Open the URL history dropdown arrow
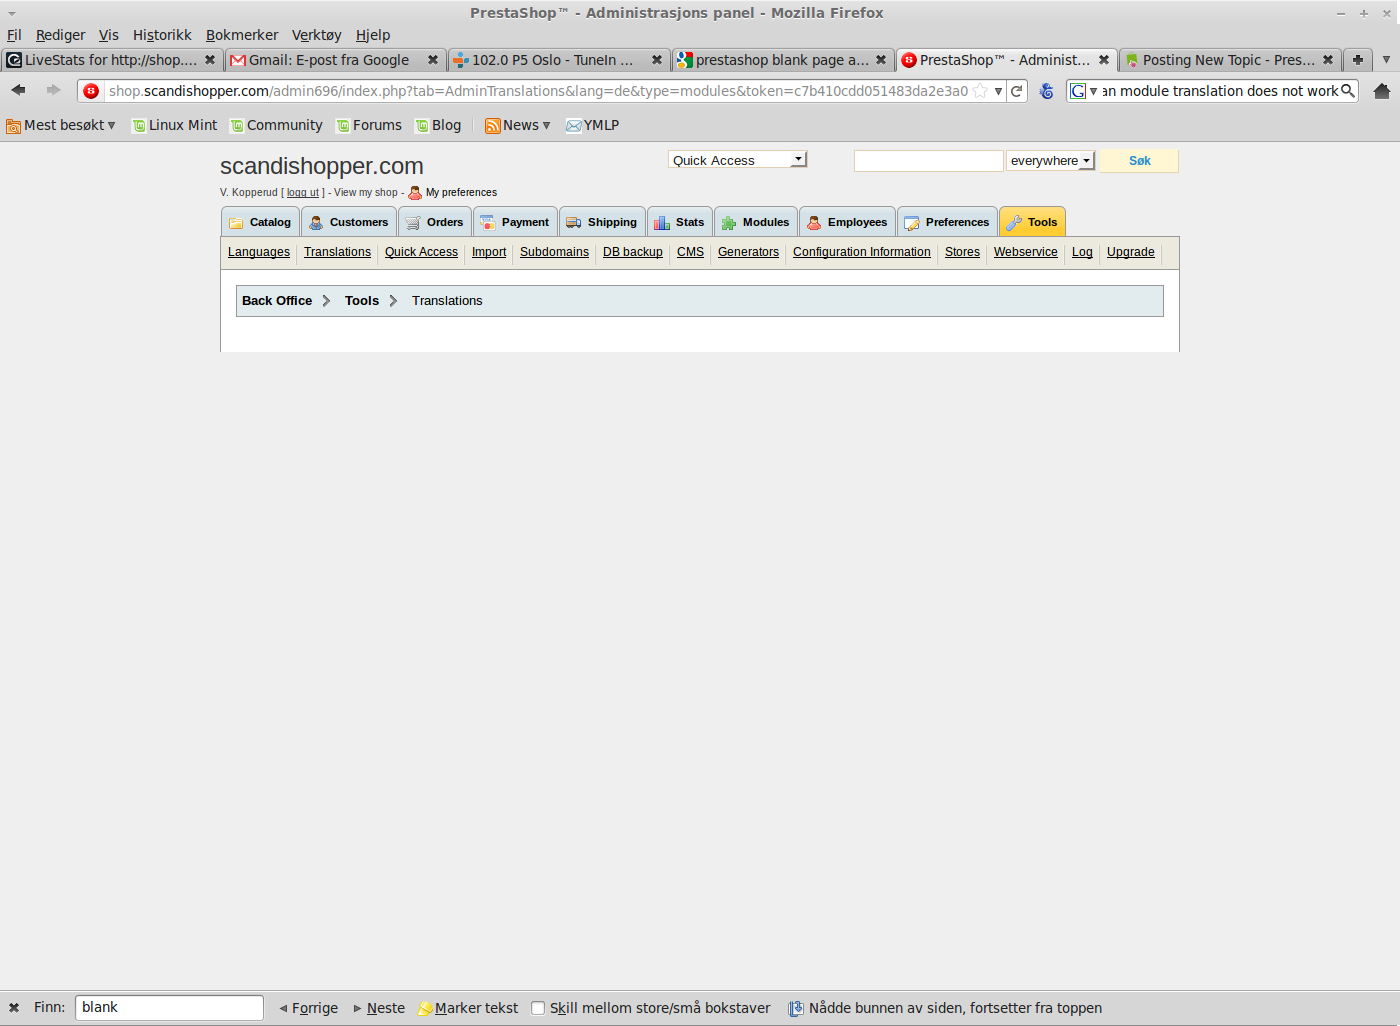The height and width of the screenshot is (1026, 1400). tap(998, 91)
